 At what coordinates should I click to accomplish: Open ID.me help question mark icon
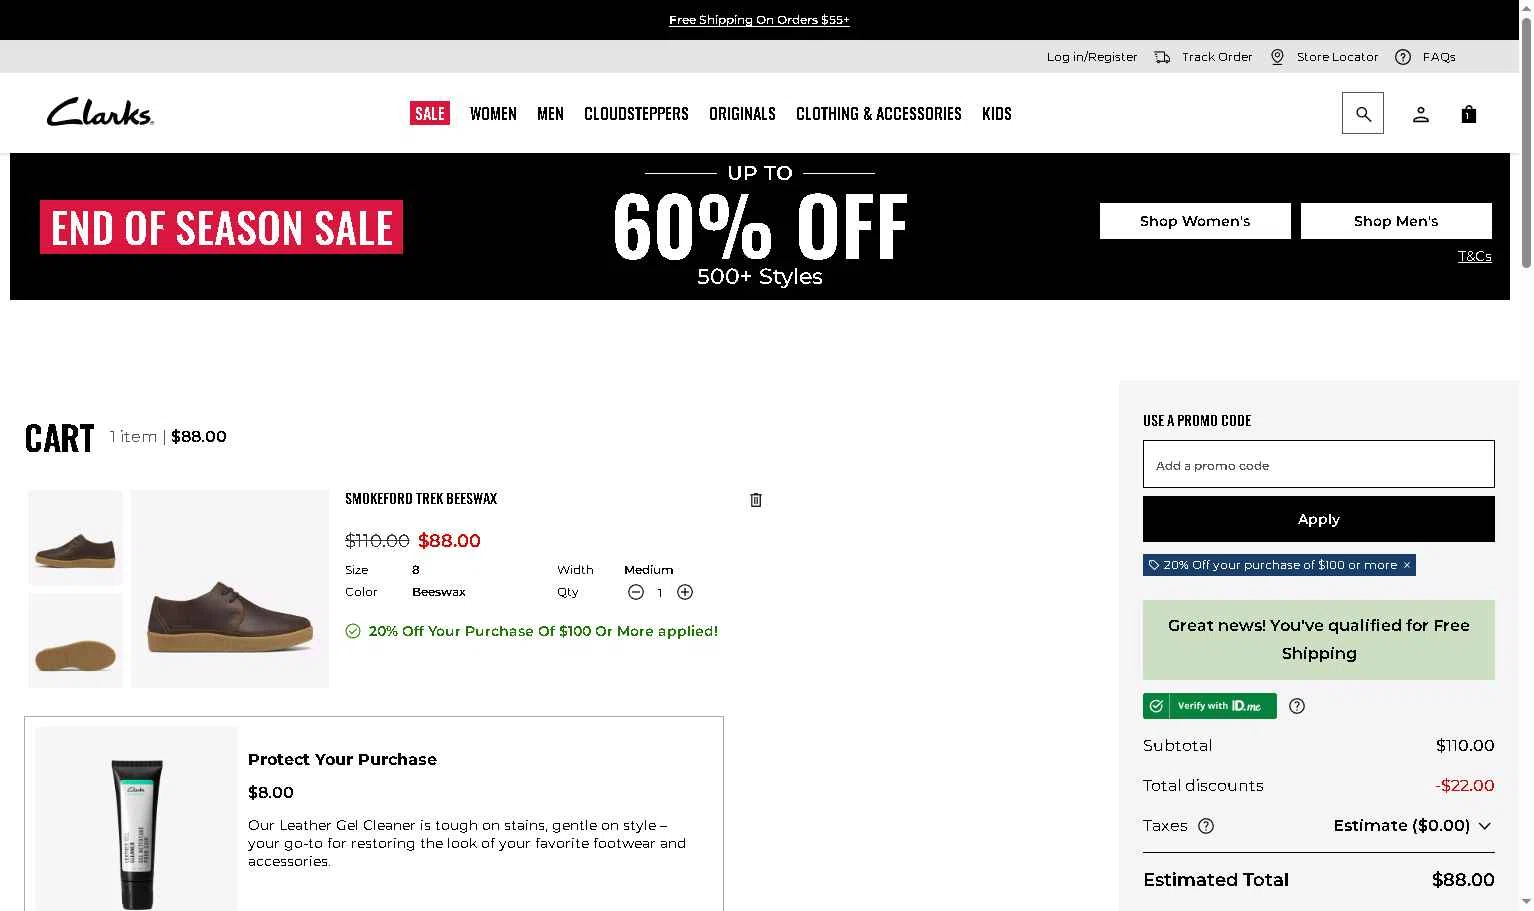[x=1297, y=706]
